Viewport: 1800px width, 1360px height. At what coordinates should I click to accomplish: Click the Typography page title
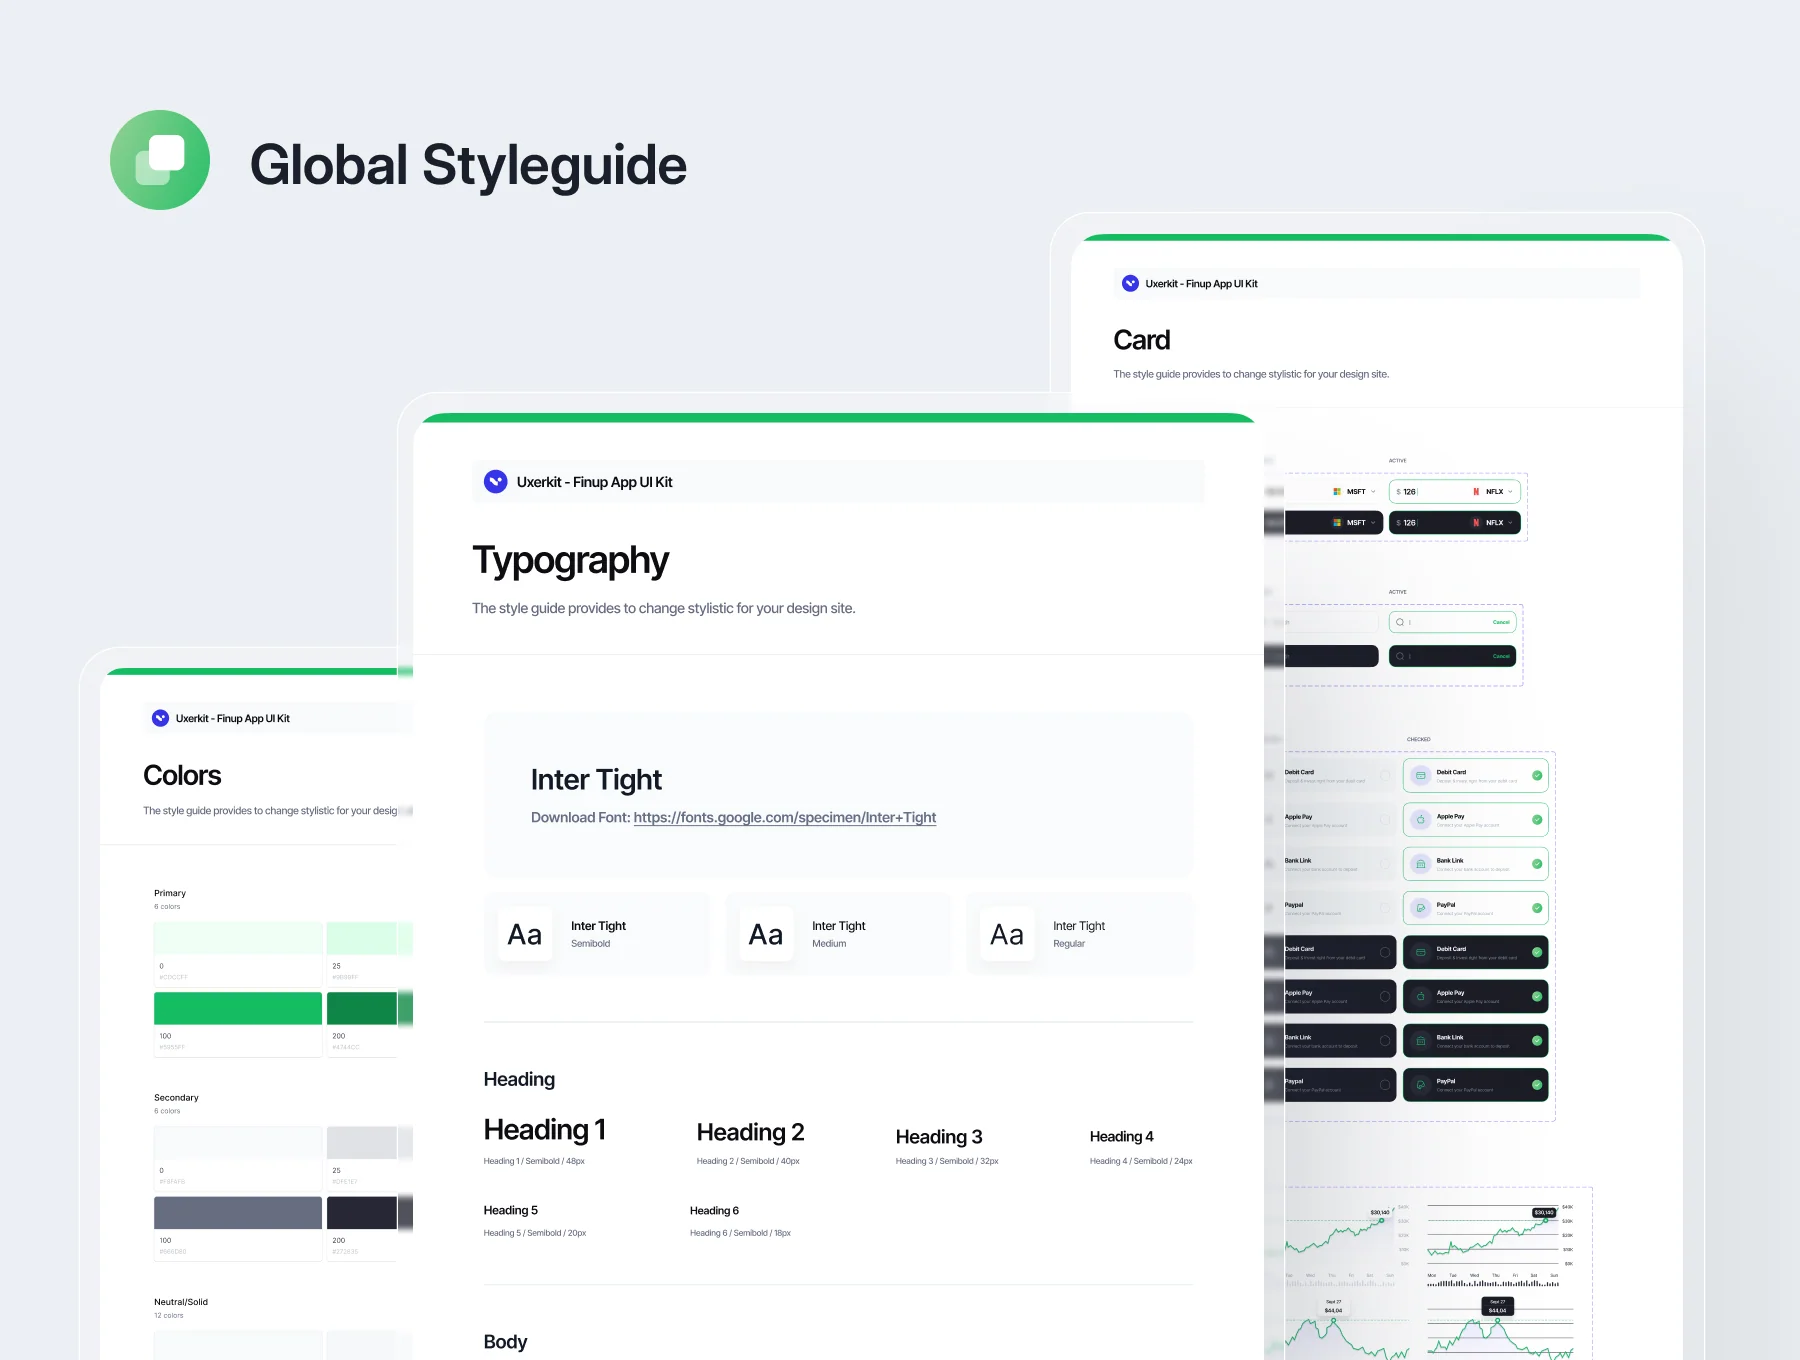coord(570,561)
